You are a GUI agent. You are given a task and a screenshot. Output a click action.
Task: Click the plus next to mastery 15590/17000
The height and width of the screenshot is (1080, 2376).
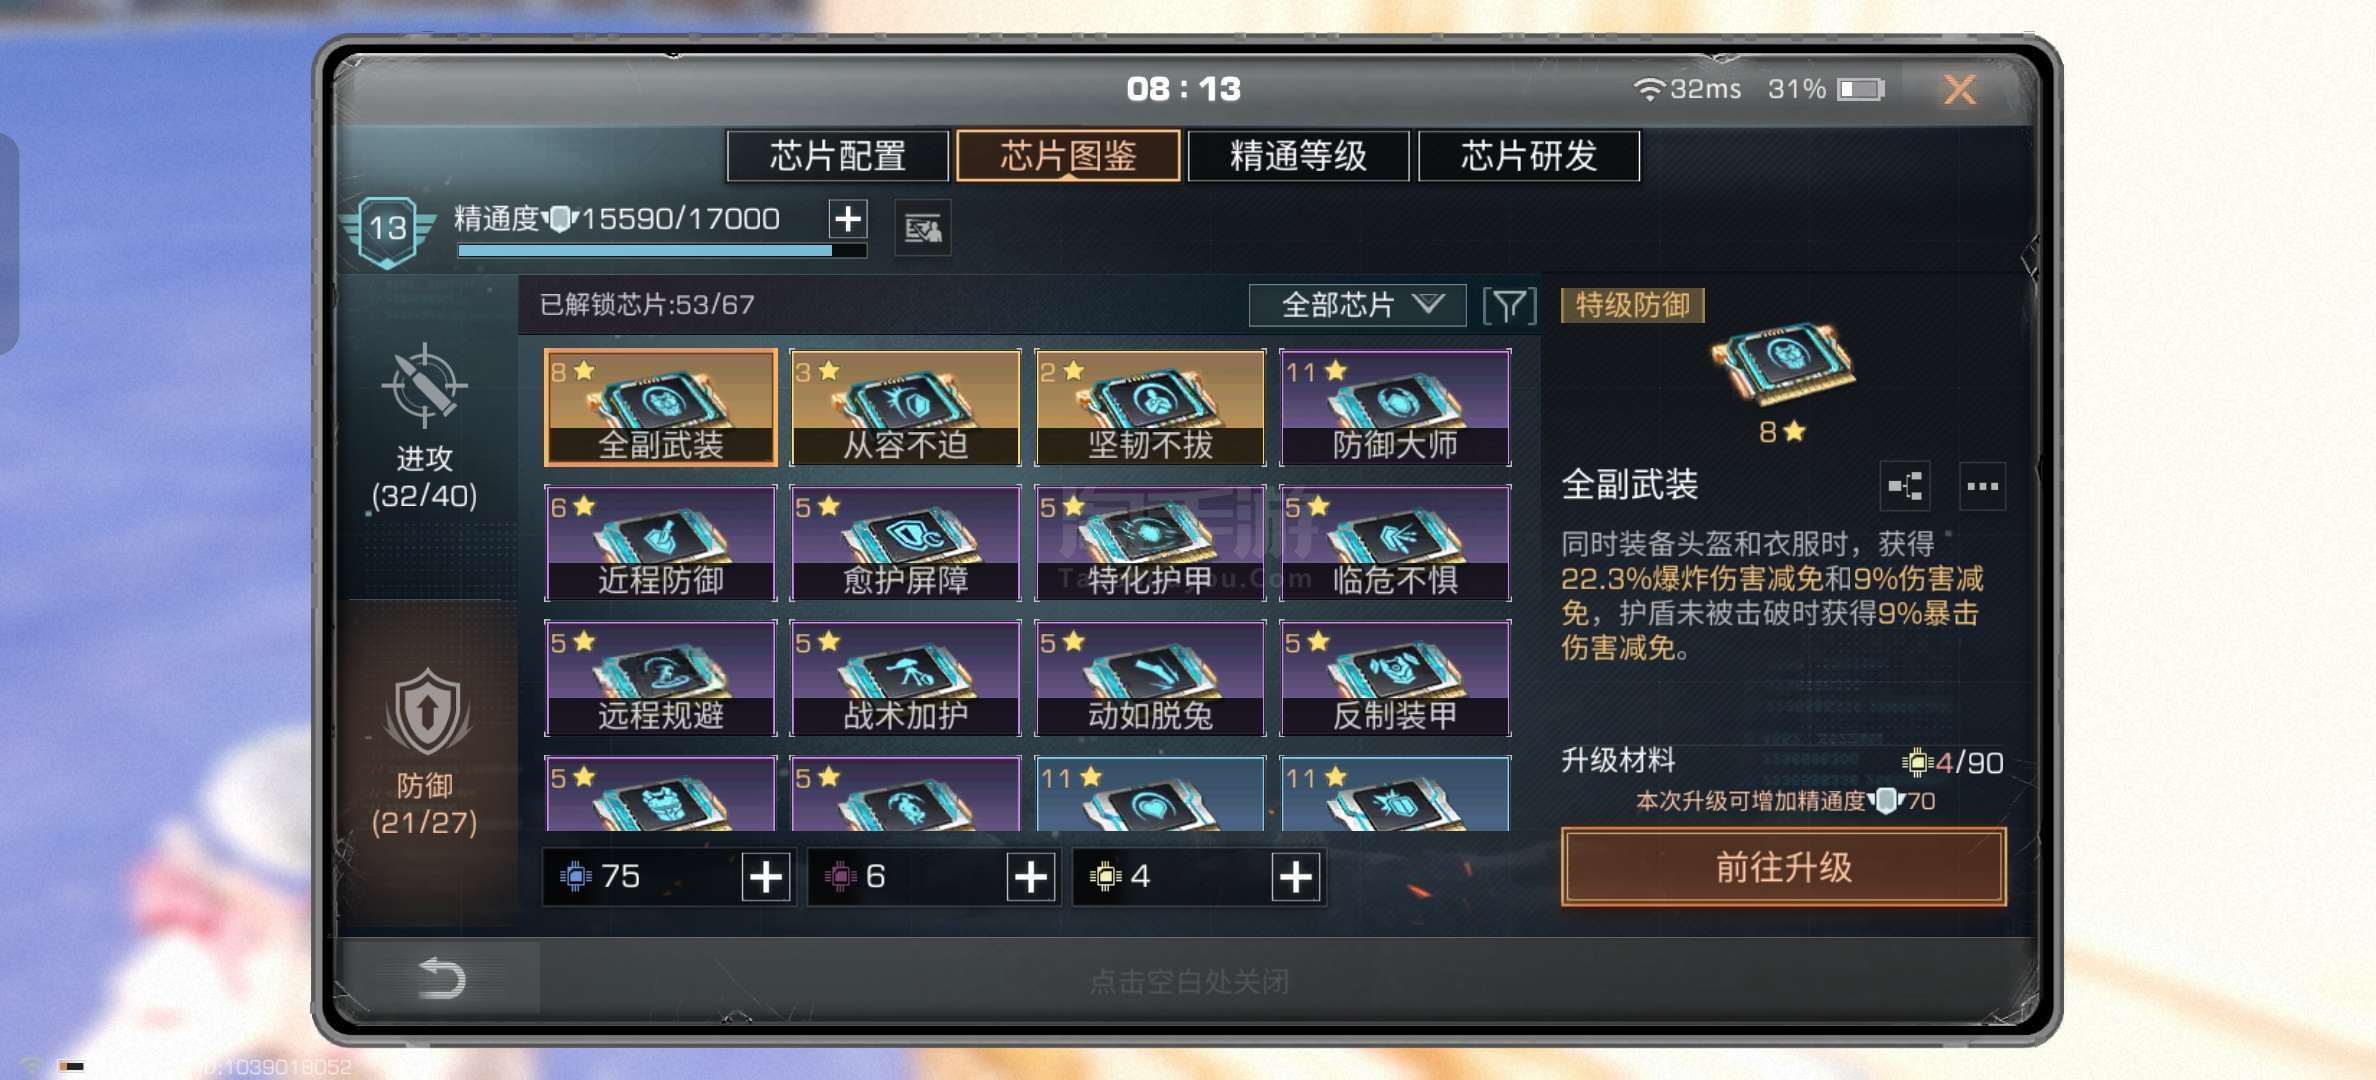tap(848, 218)
